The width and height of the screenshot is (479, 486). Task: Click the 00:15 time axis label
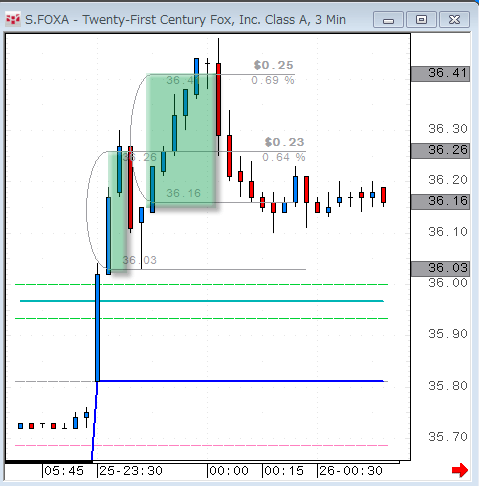click(x=284, y=471)
